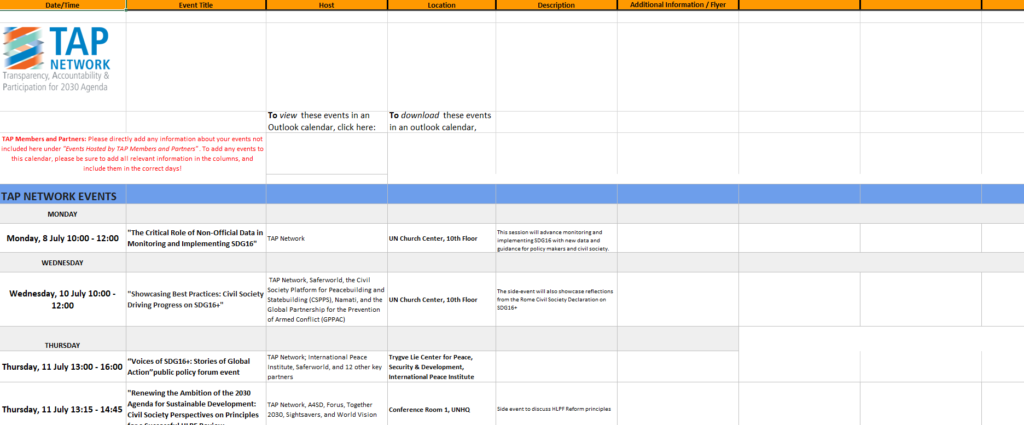Click the 'To view these events' Outlook cell

tap(326, 121)
